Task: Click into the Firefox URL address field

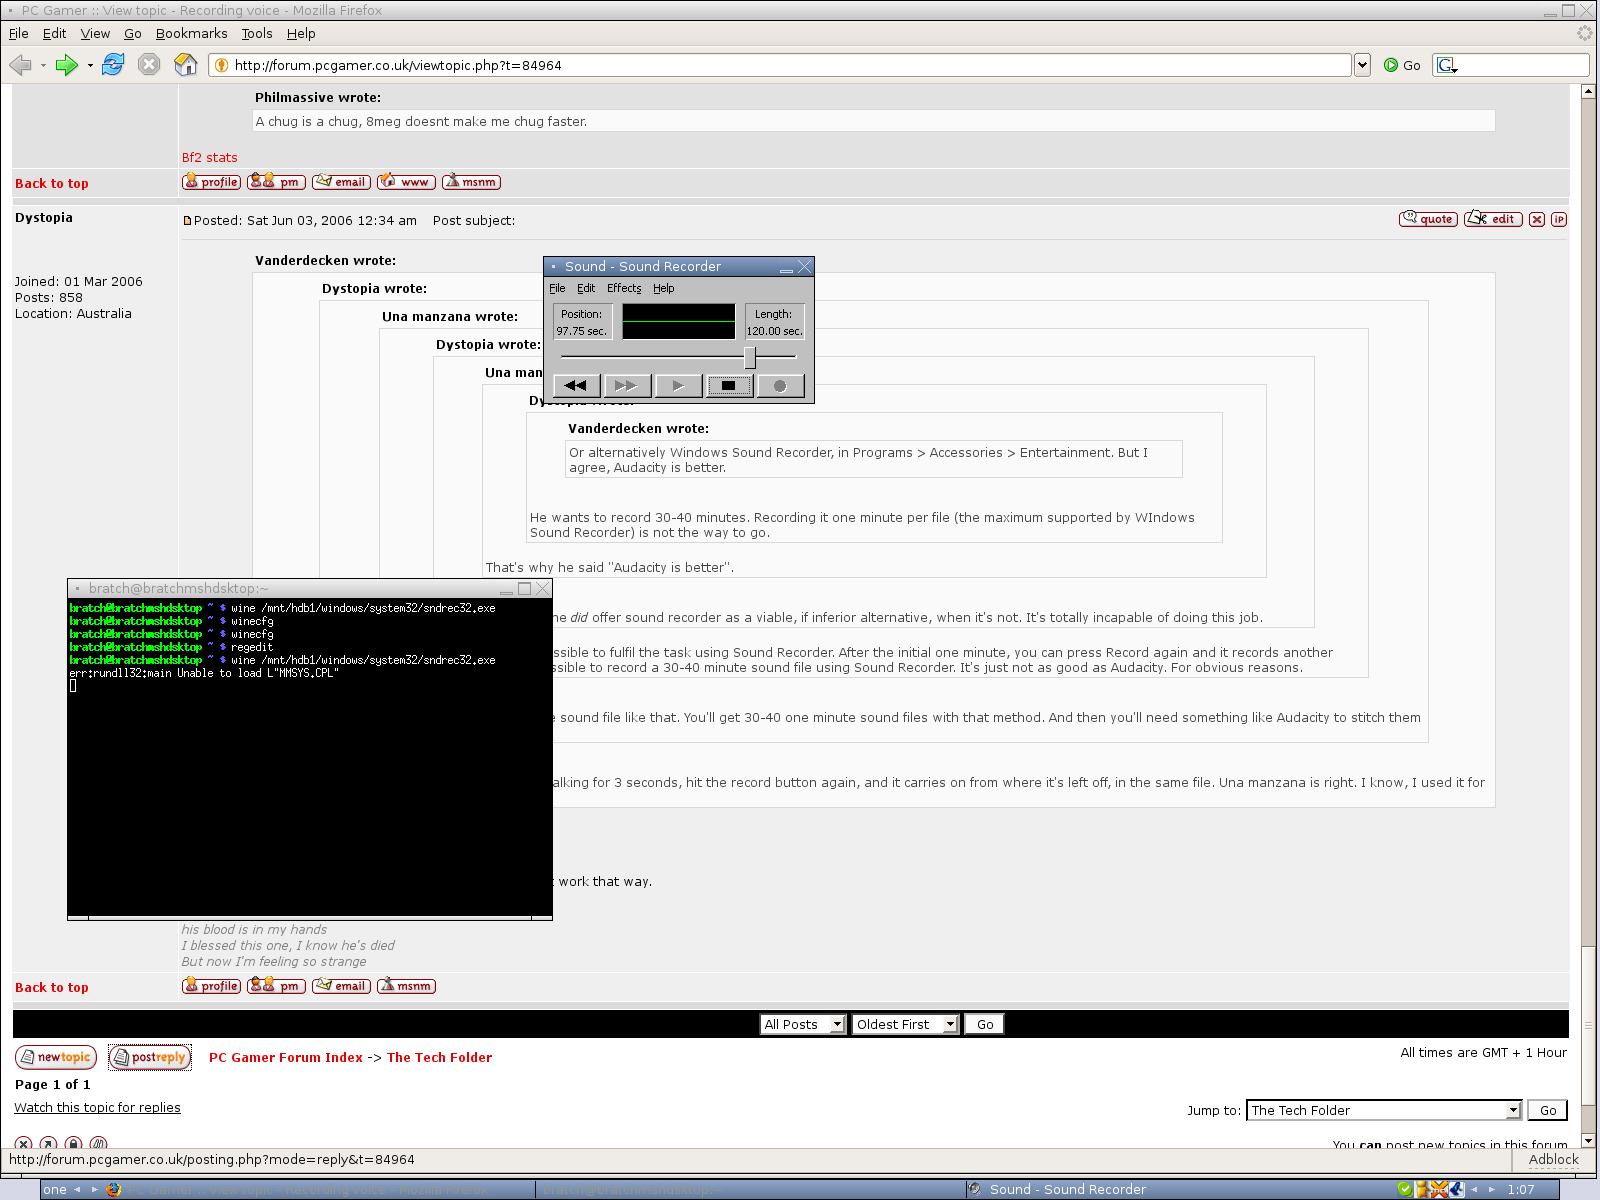Action: [x=780, y=65]
